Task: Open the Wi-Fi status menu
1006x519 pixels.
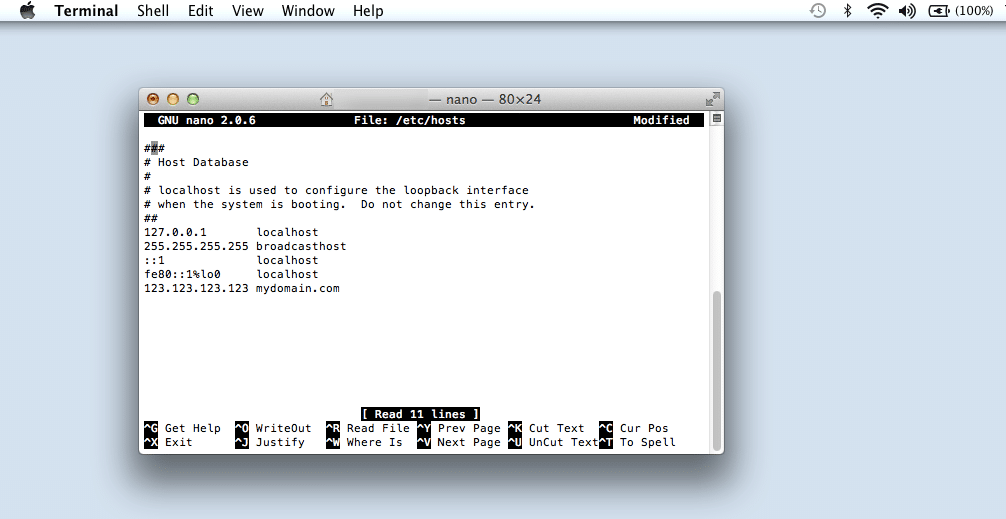Action: coord(878,11)
